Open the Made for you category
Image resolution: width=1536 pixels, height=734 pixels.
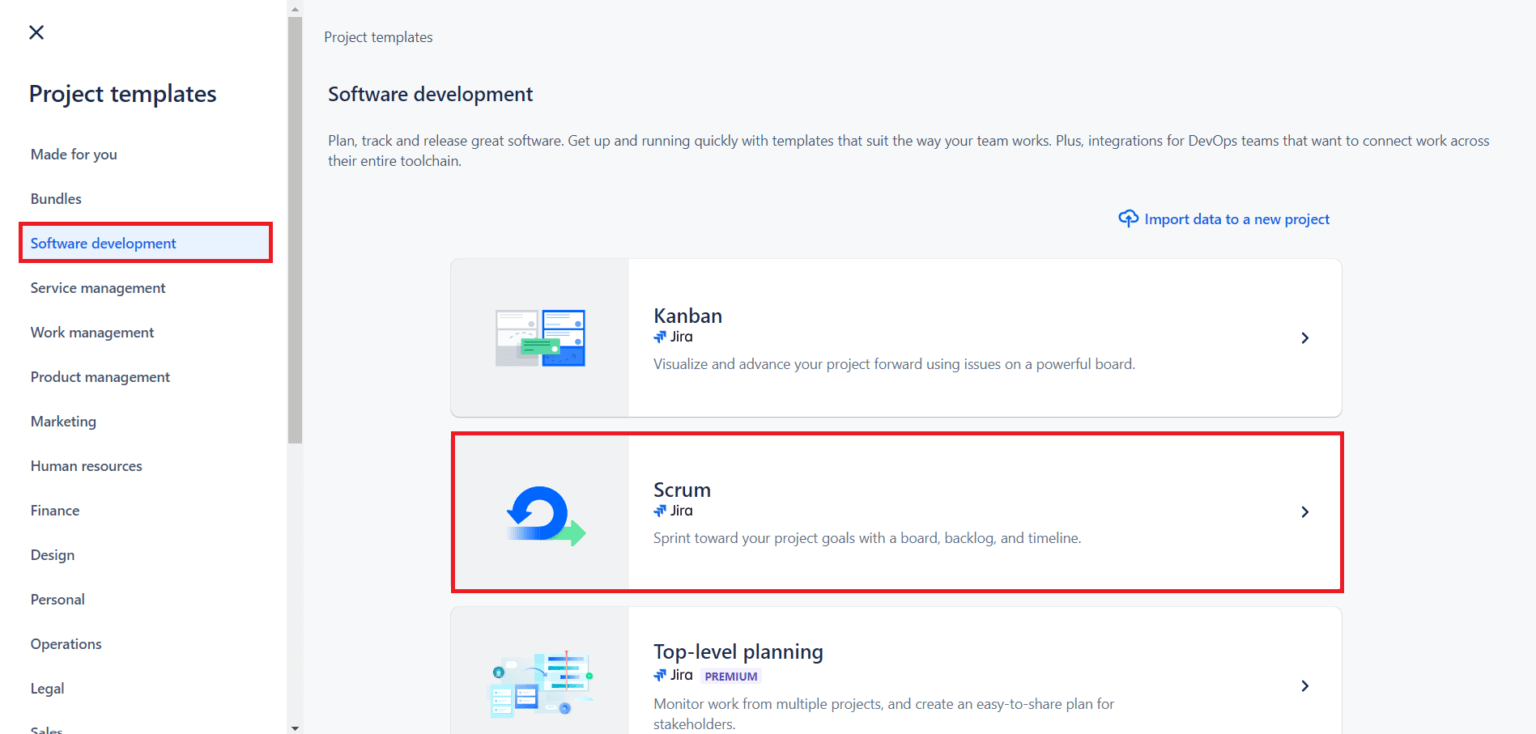coord(74,154)
